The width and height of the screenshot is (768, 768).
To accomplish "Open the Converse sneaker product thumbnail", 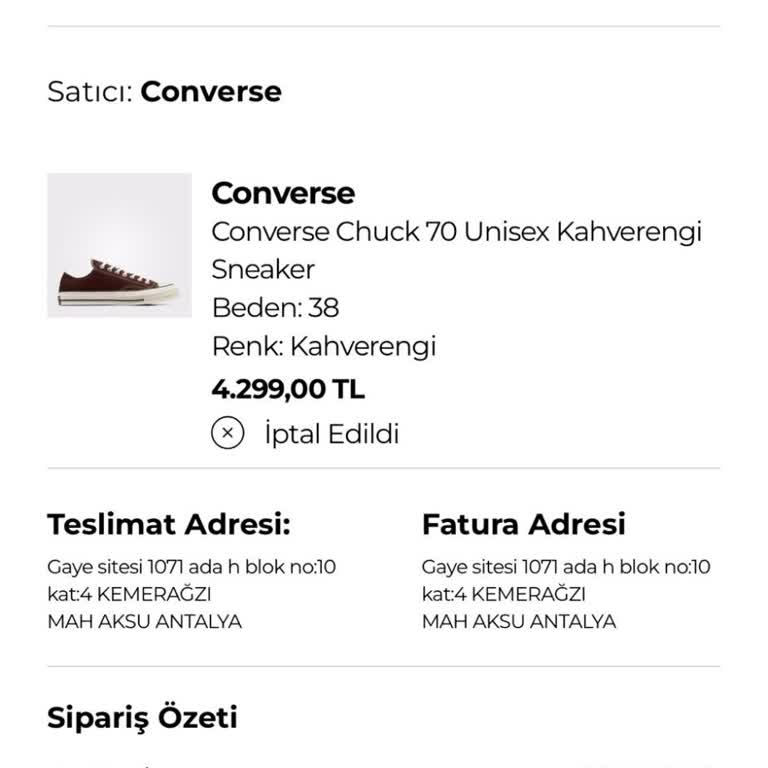I will [119, 245].
